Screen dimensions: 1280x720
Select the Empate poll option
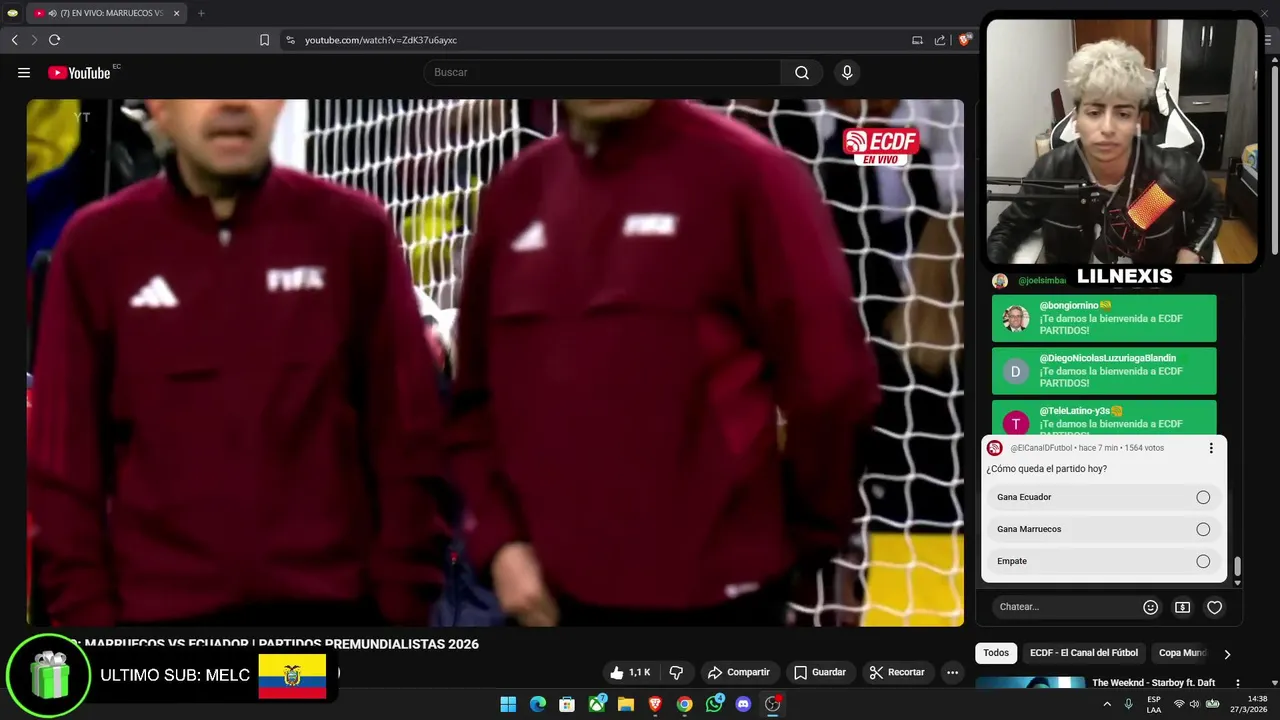point(1104,561)
